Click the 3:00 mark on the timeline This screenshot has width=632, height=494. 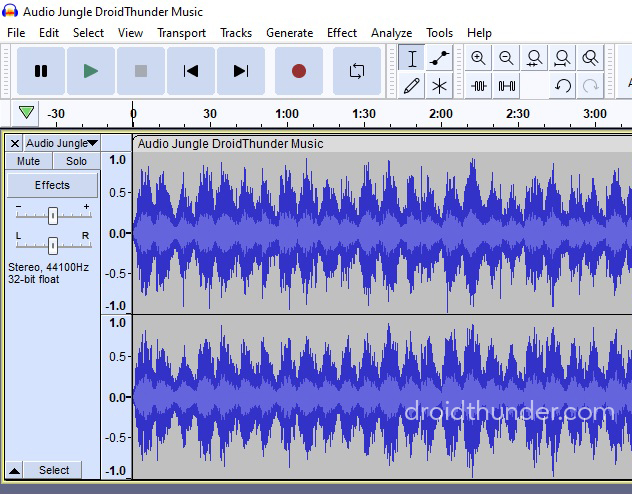pyautogui.click(x=595, y=114)
